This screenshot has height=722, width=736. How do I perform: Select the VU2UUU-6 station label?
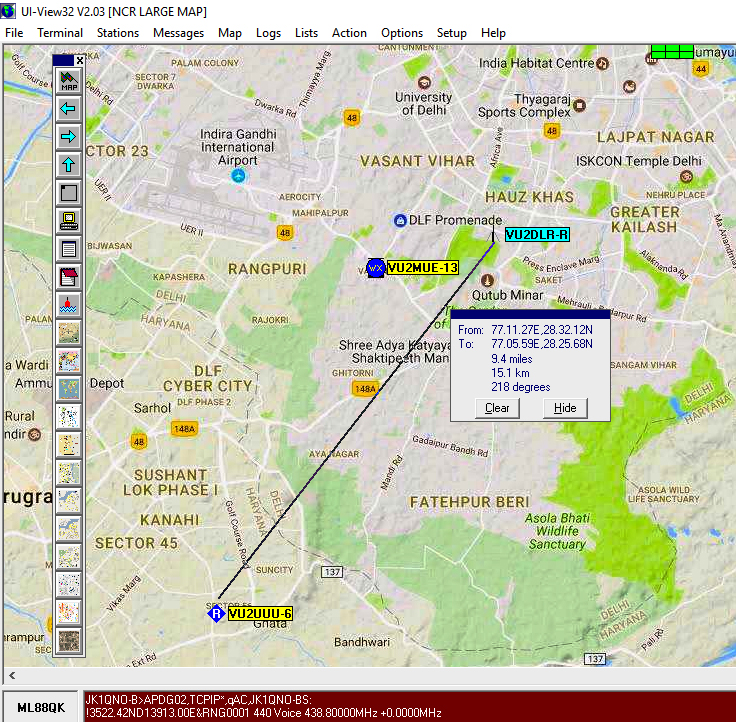pyautogui.click(x=260, y=614)
